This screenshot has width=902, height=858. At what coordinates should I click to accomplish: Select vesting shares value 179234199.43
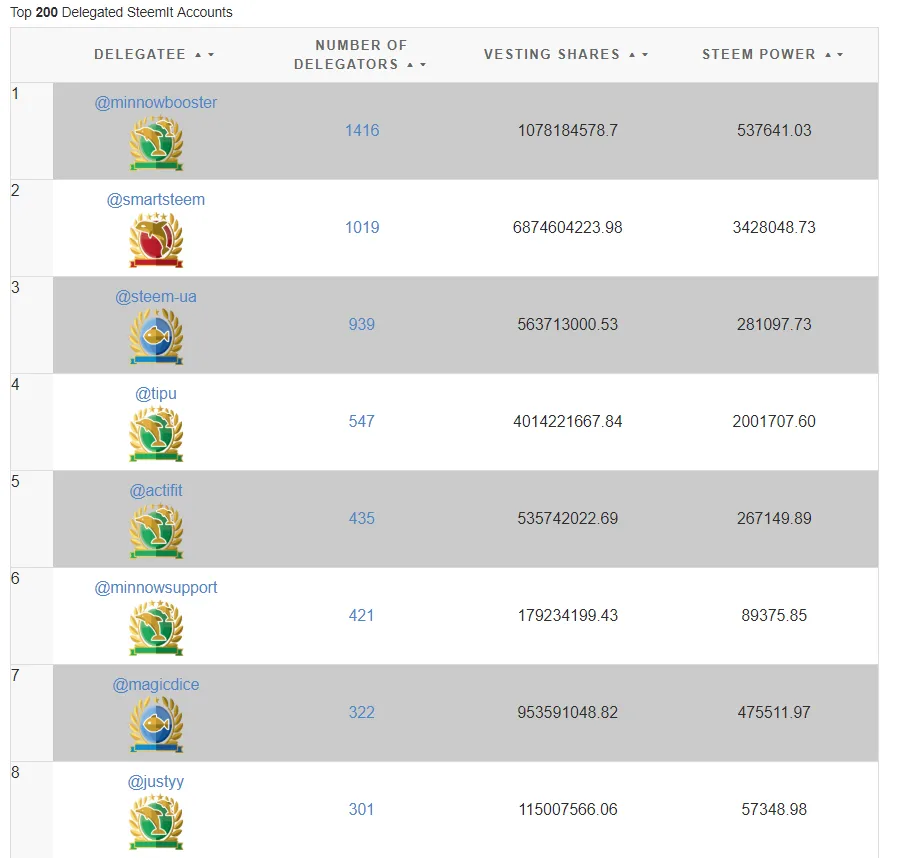click(568, 616)
